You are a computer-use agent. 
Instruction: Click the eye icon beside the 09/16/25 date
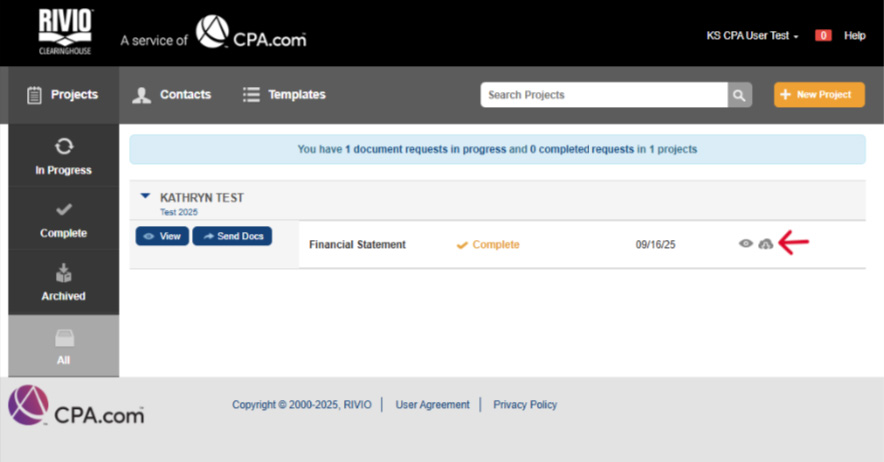(x=745, y=244)
